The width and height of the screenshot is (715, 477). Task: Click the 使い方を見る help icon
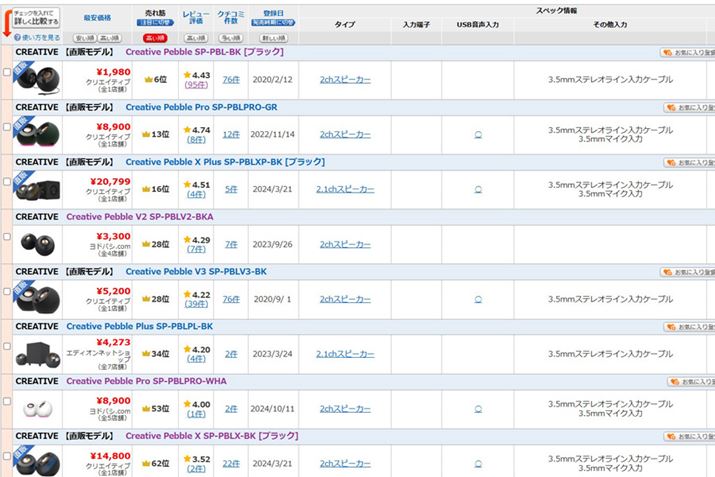point(12,37)
